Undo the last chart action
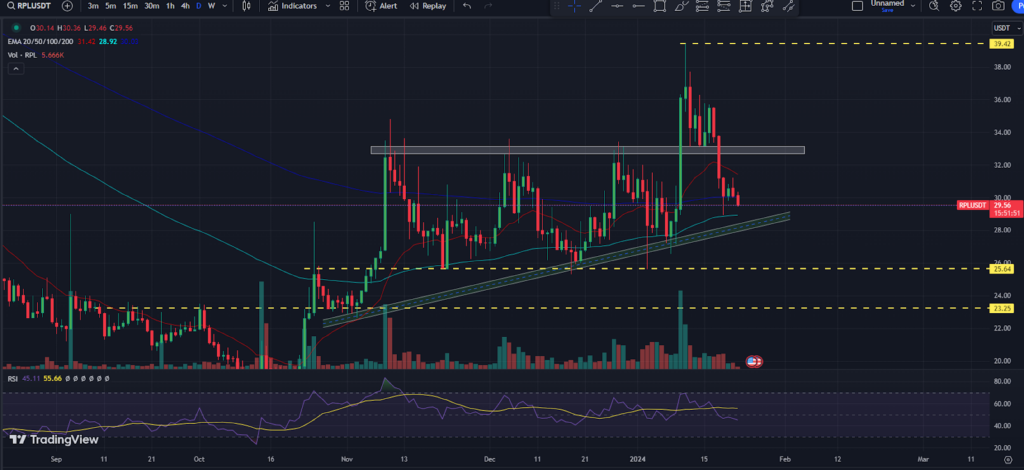 pyautogui.click(x=467, y=6)
